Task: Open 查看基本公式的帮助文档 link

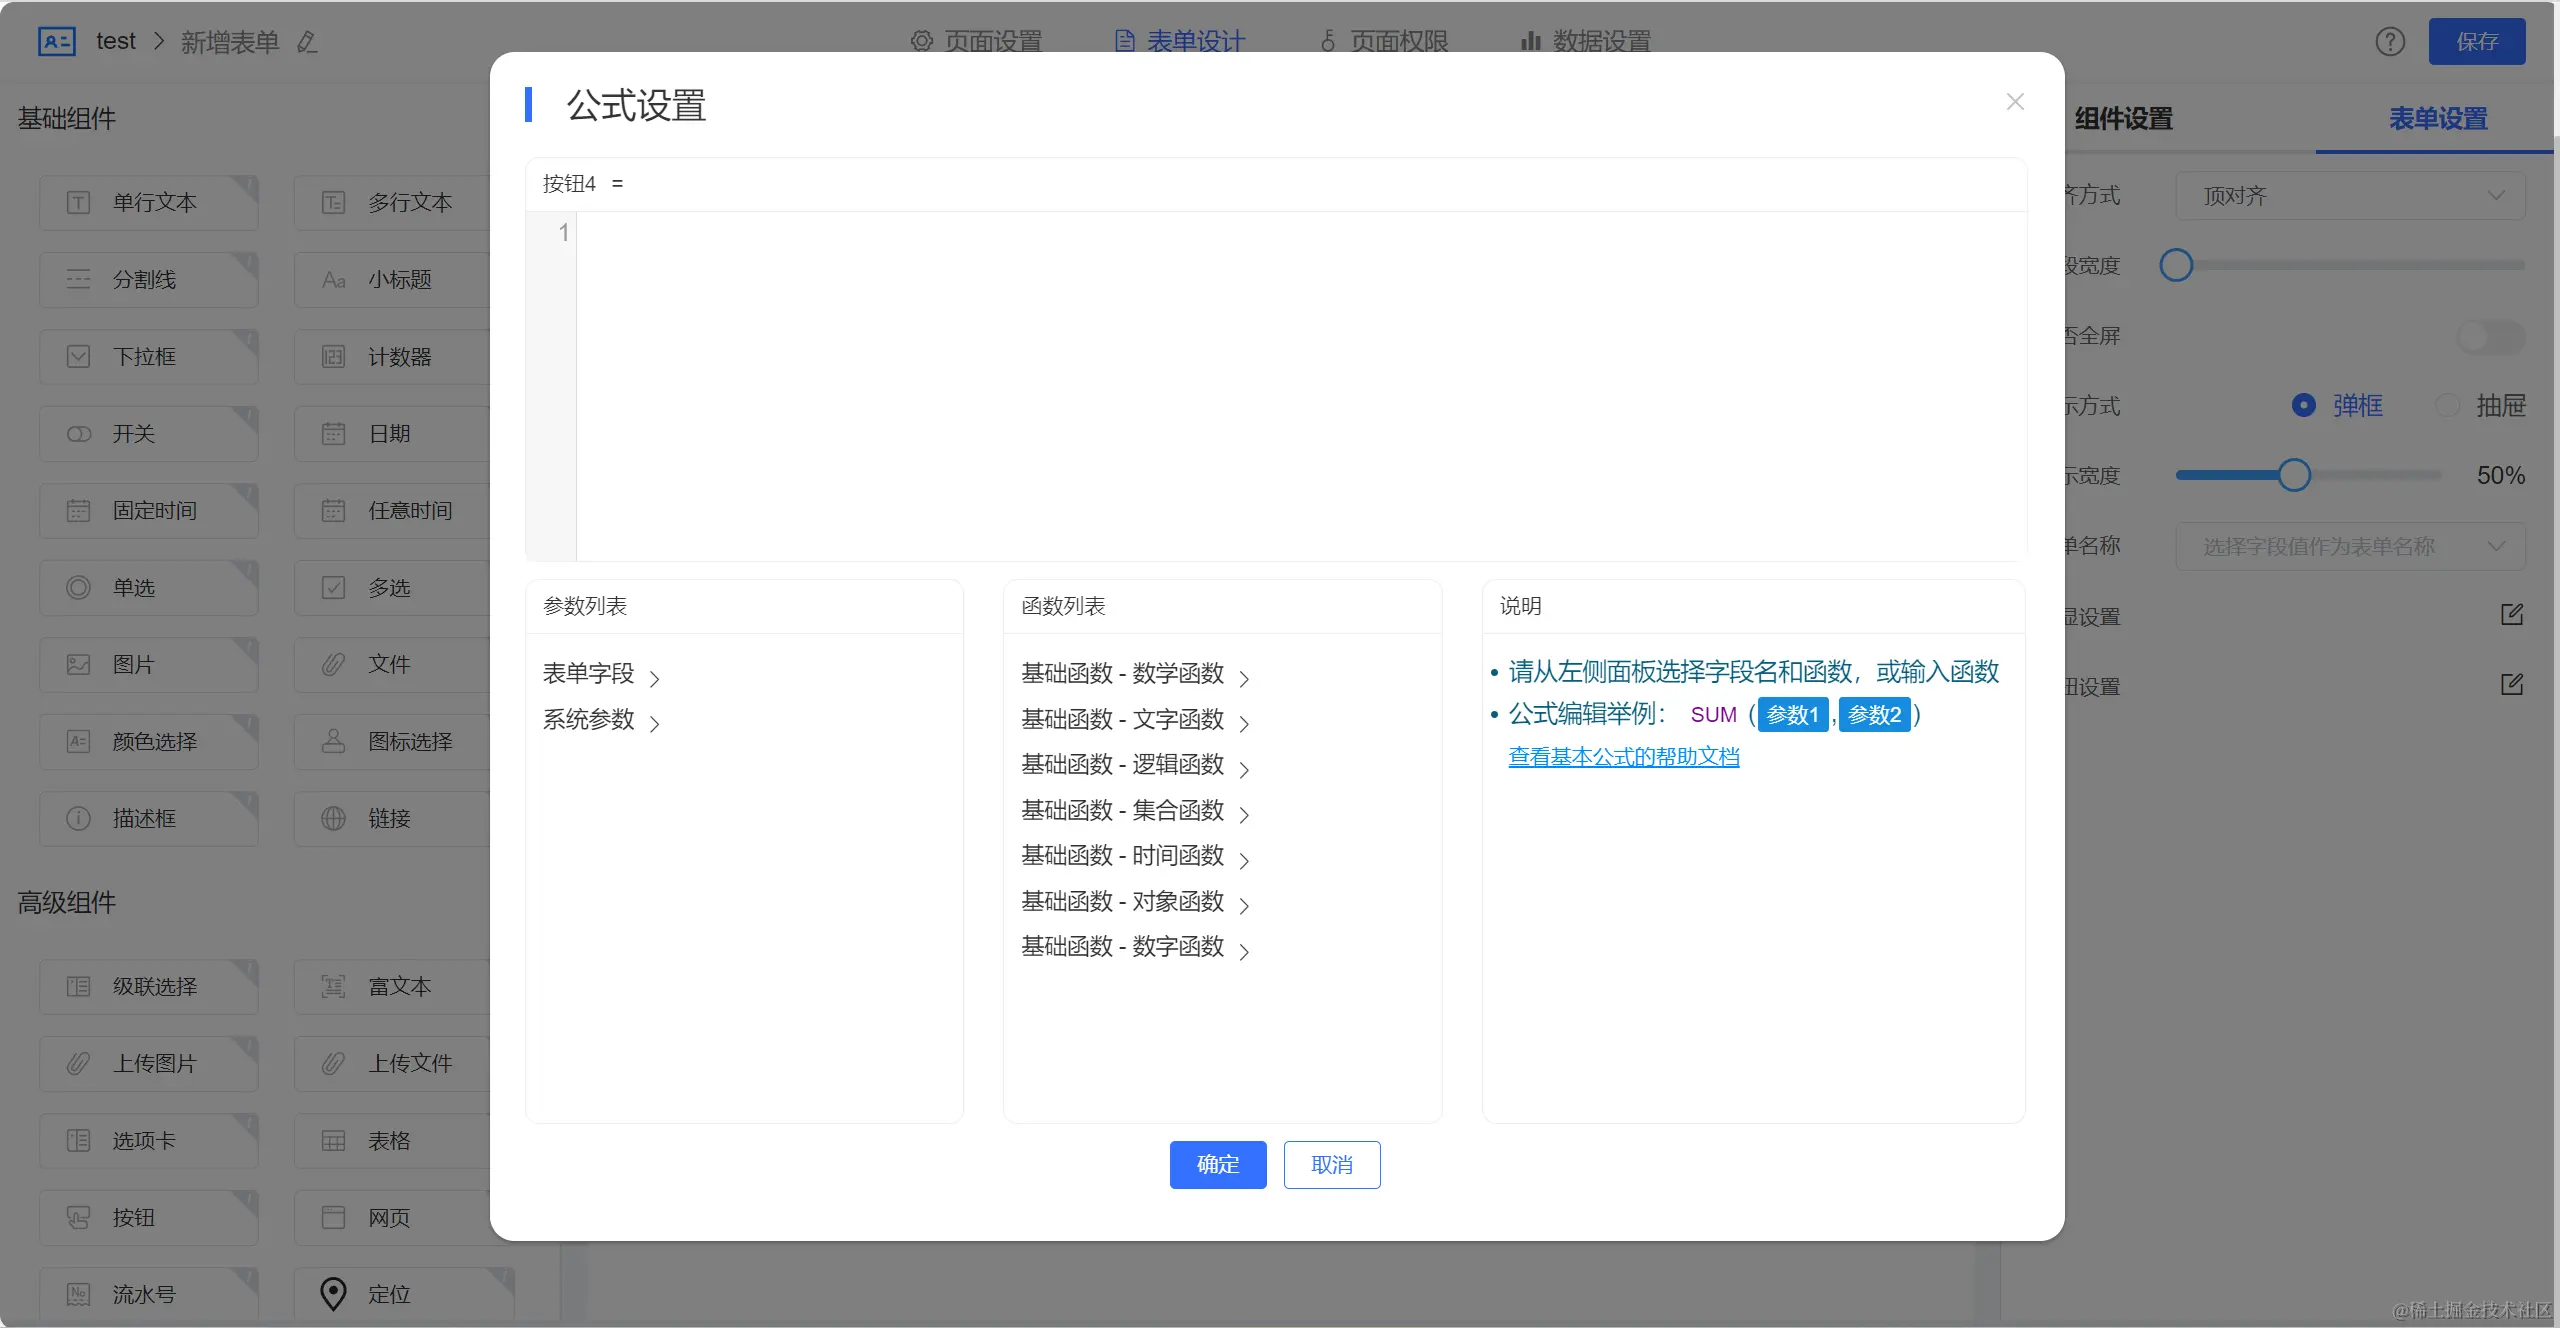Action: (x=1623, y=757)
